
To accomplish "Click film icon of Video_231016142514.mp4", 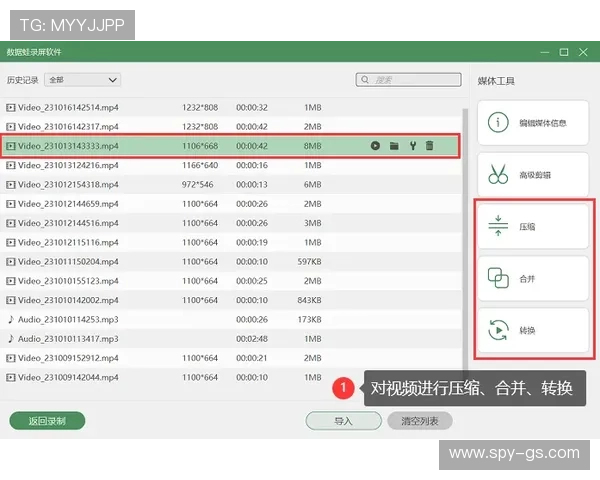I will tap(11, 108).
